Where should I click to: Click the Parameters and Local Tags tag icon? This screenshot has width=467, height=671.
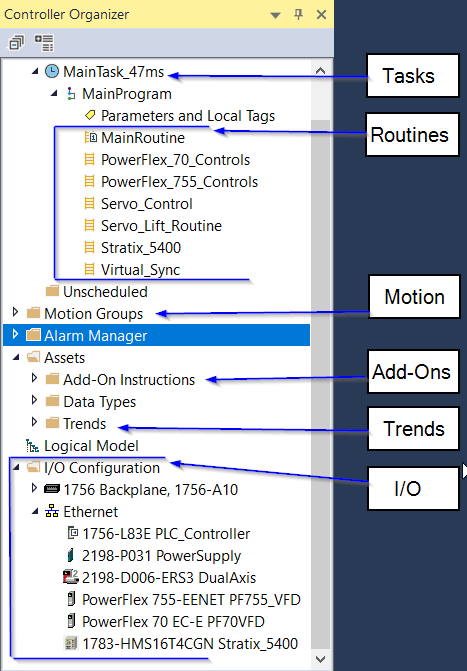(90, 115)
